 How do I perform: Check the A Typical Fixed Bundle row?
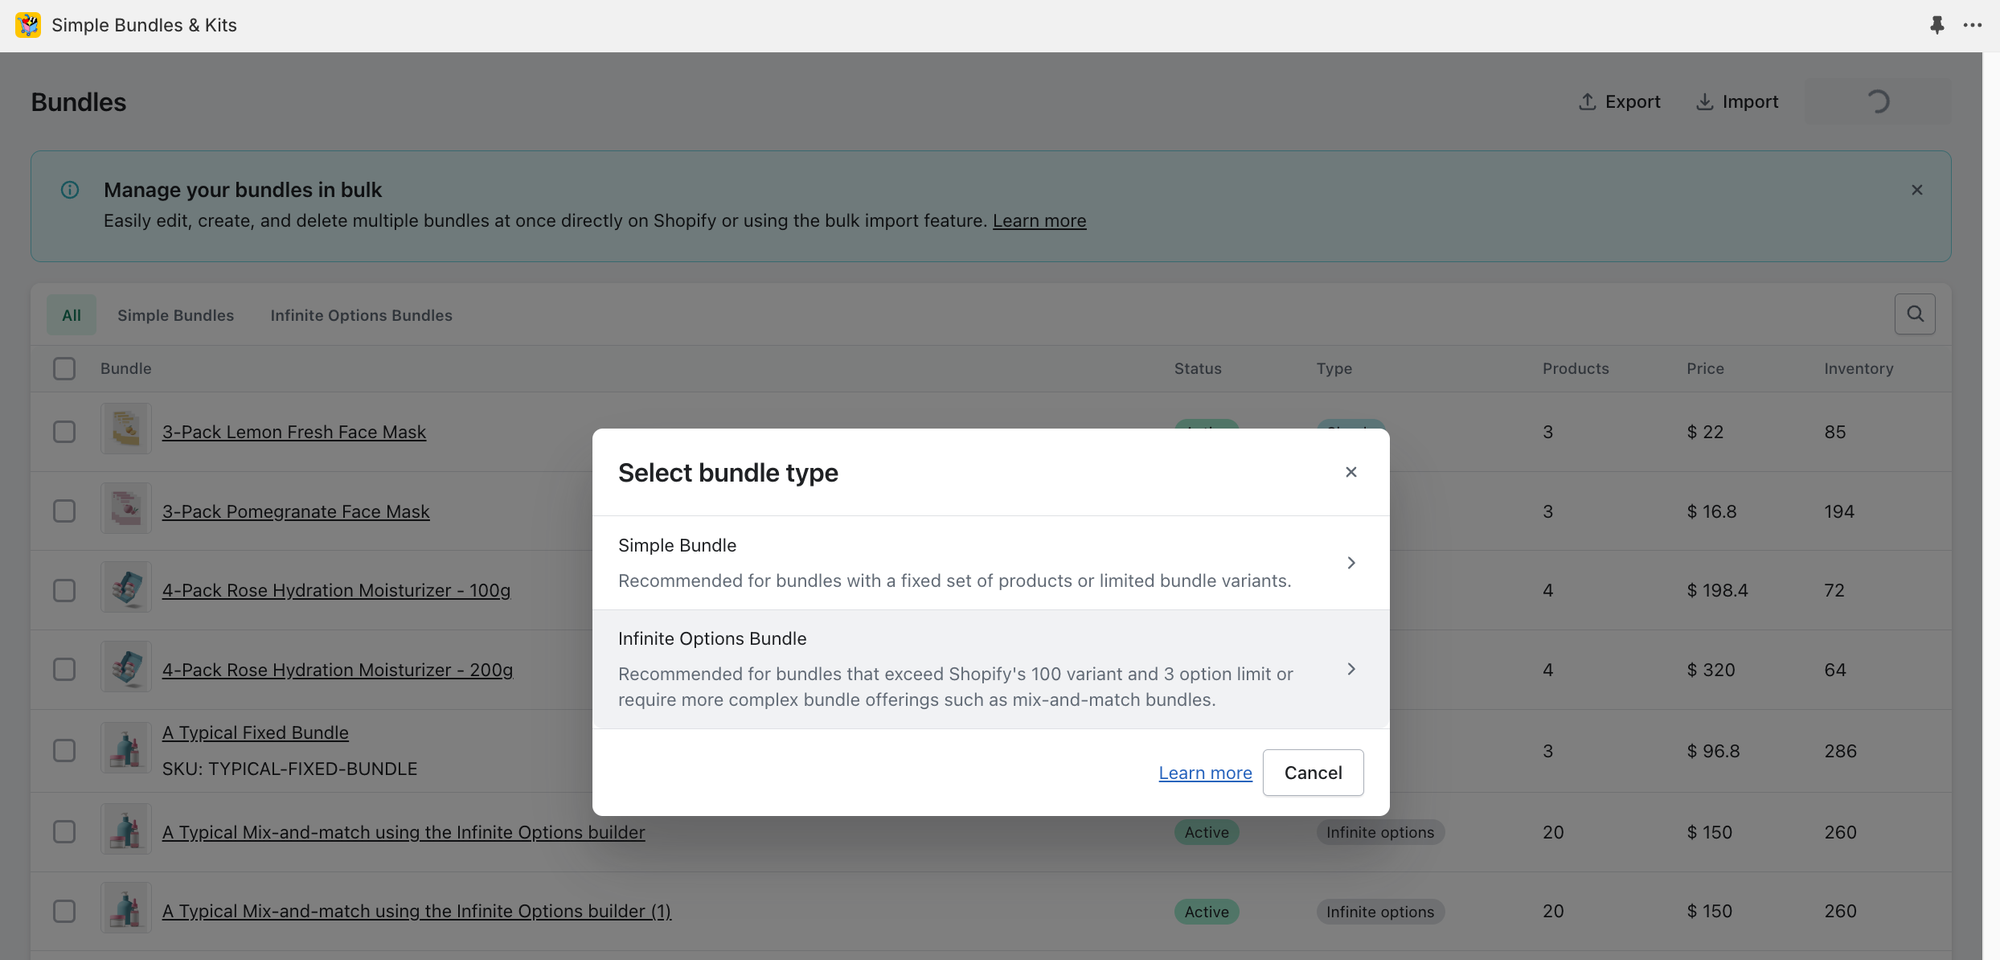(x=64, y=751)
